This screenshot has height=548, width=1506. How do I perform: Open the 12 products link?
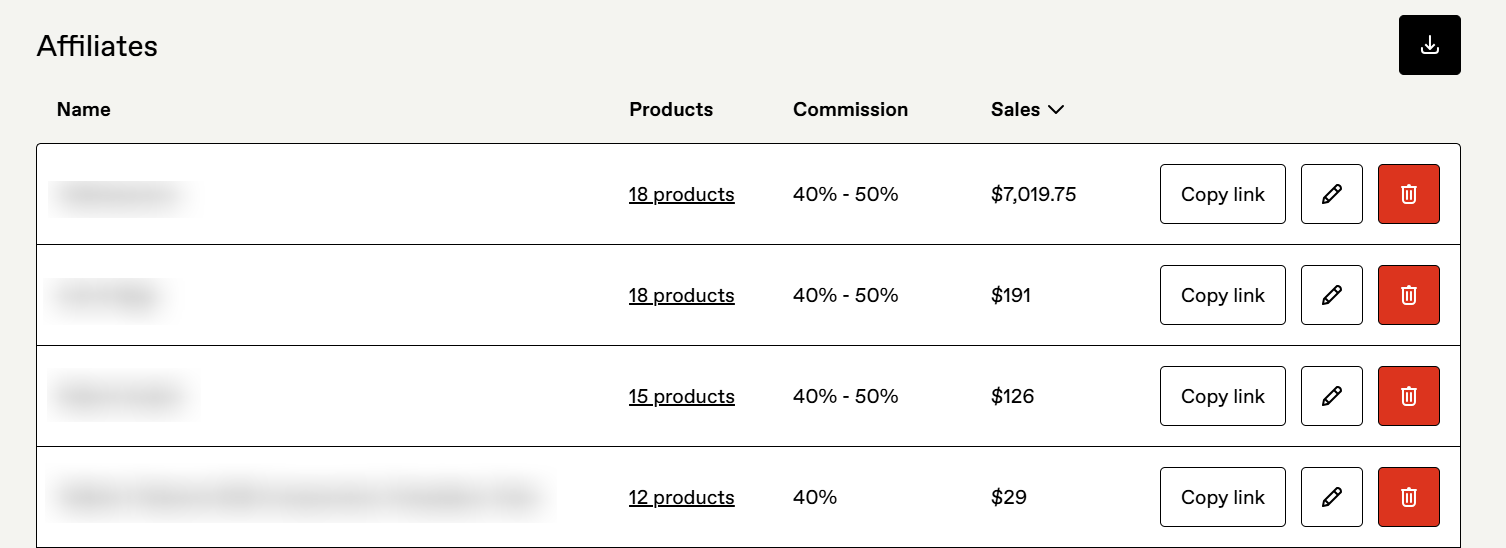tap(681, 498)
